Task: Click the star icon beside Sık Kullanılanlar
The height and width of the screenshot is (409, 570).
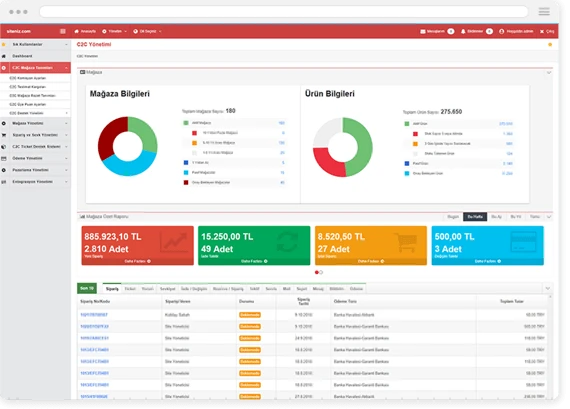Action: pos(4,44)
